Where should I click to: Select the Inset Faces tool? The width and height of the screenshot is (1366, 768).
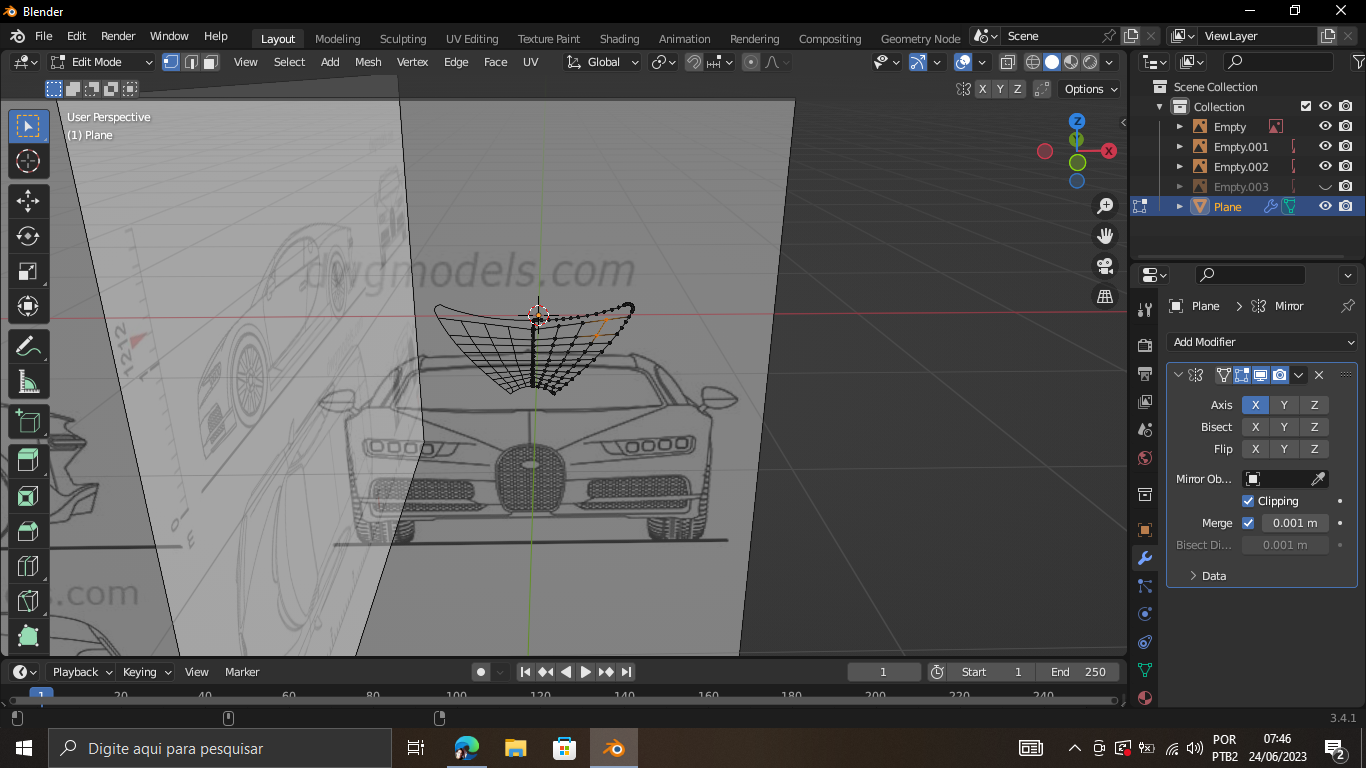coord(28,496)
